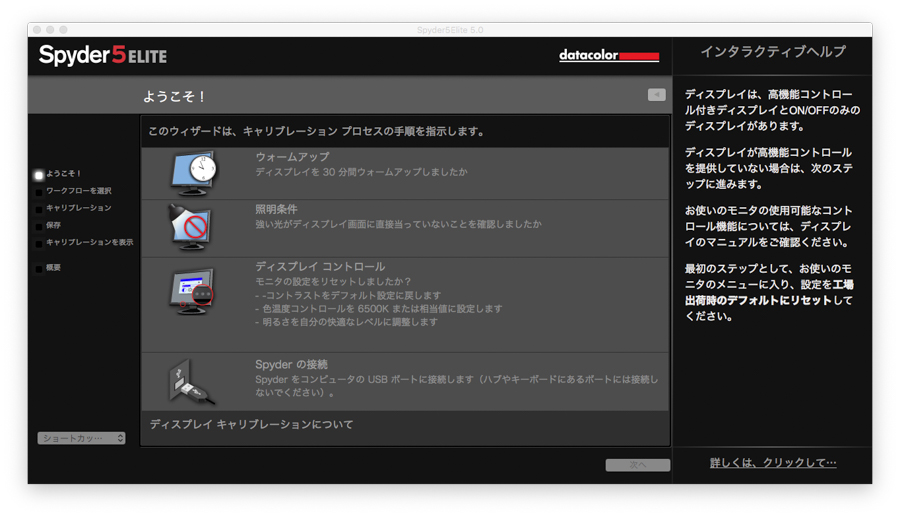
Task: Select the 保存 sidebar step
Action: click(x=53, y=225)
